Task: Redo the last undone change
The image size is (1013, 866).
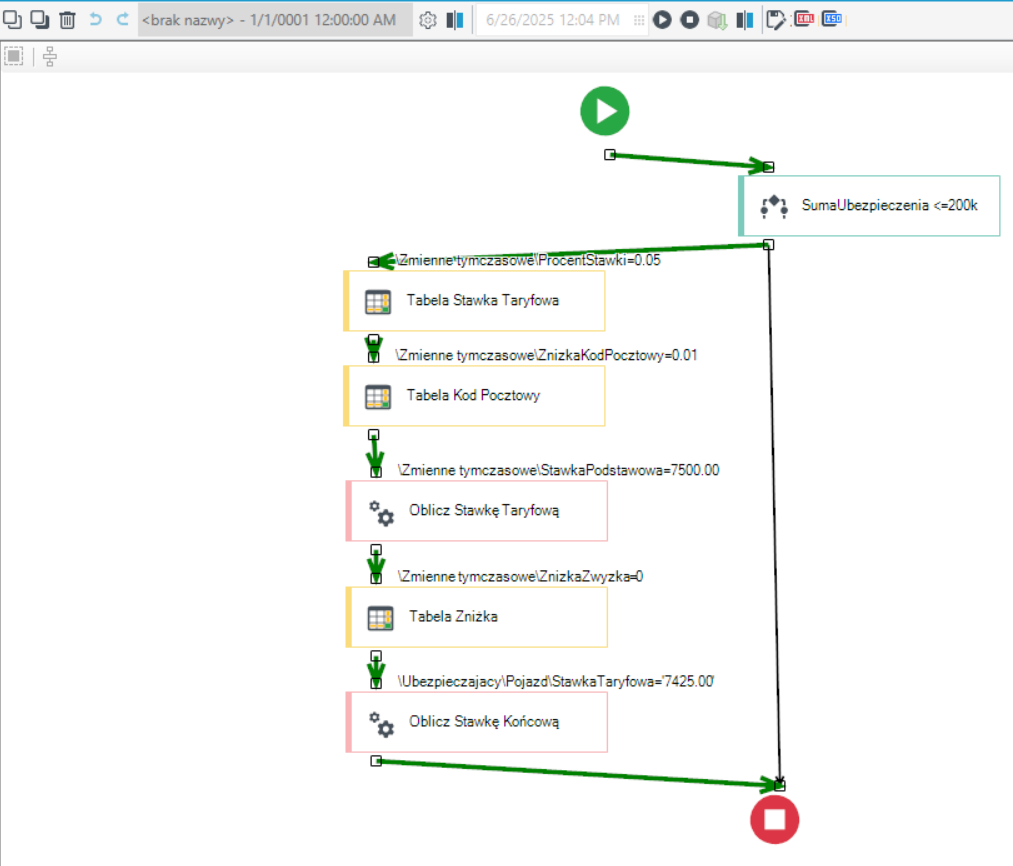Action: 123,19
